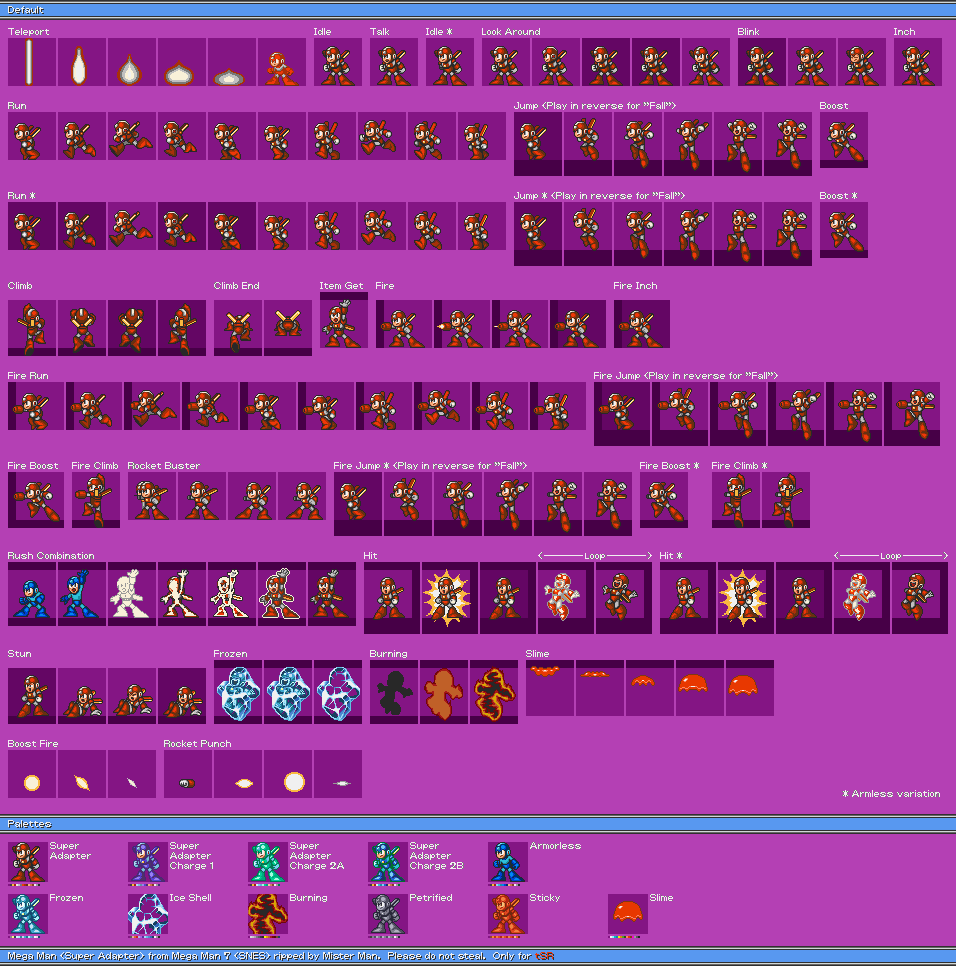This screenshot has height=966, width=956.
Task: Click the "Hit *" label
Action: click(x=671, y=556)
